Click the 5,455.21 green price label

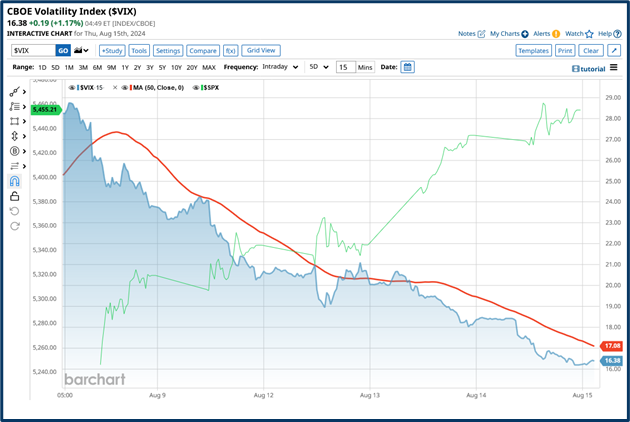click(x=46, y=110)
